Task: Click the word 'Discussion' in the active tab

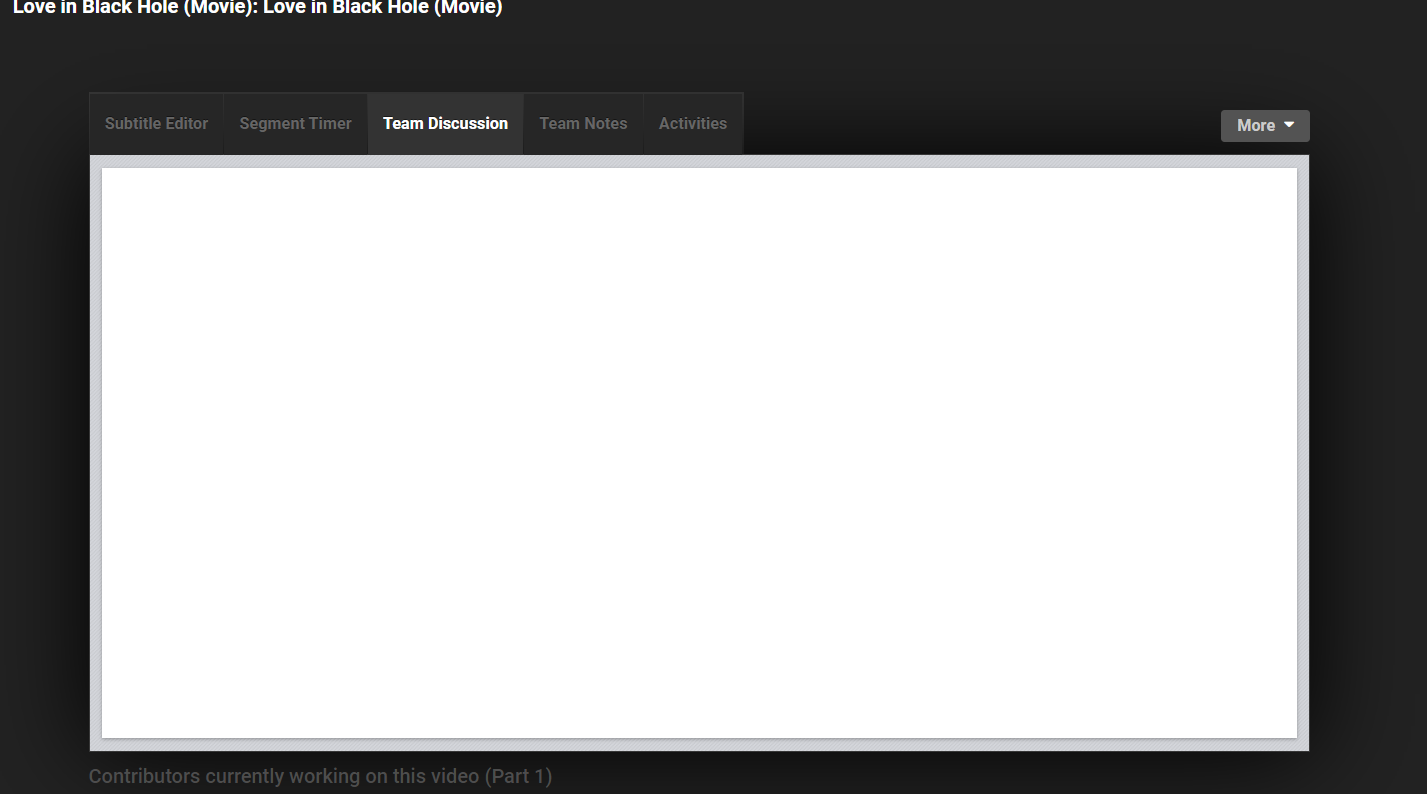Action: click(x=468, y=124)
